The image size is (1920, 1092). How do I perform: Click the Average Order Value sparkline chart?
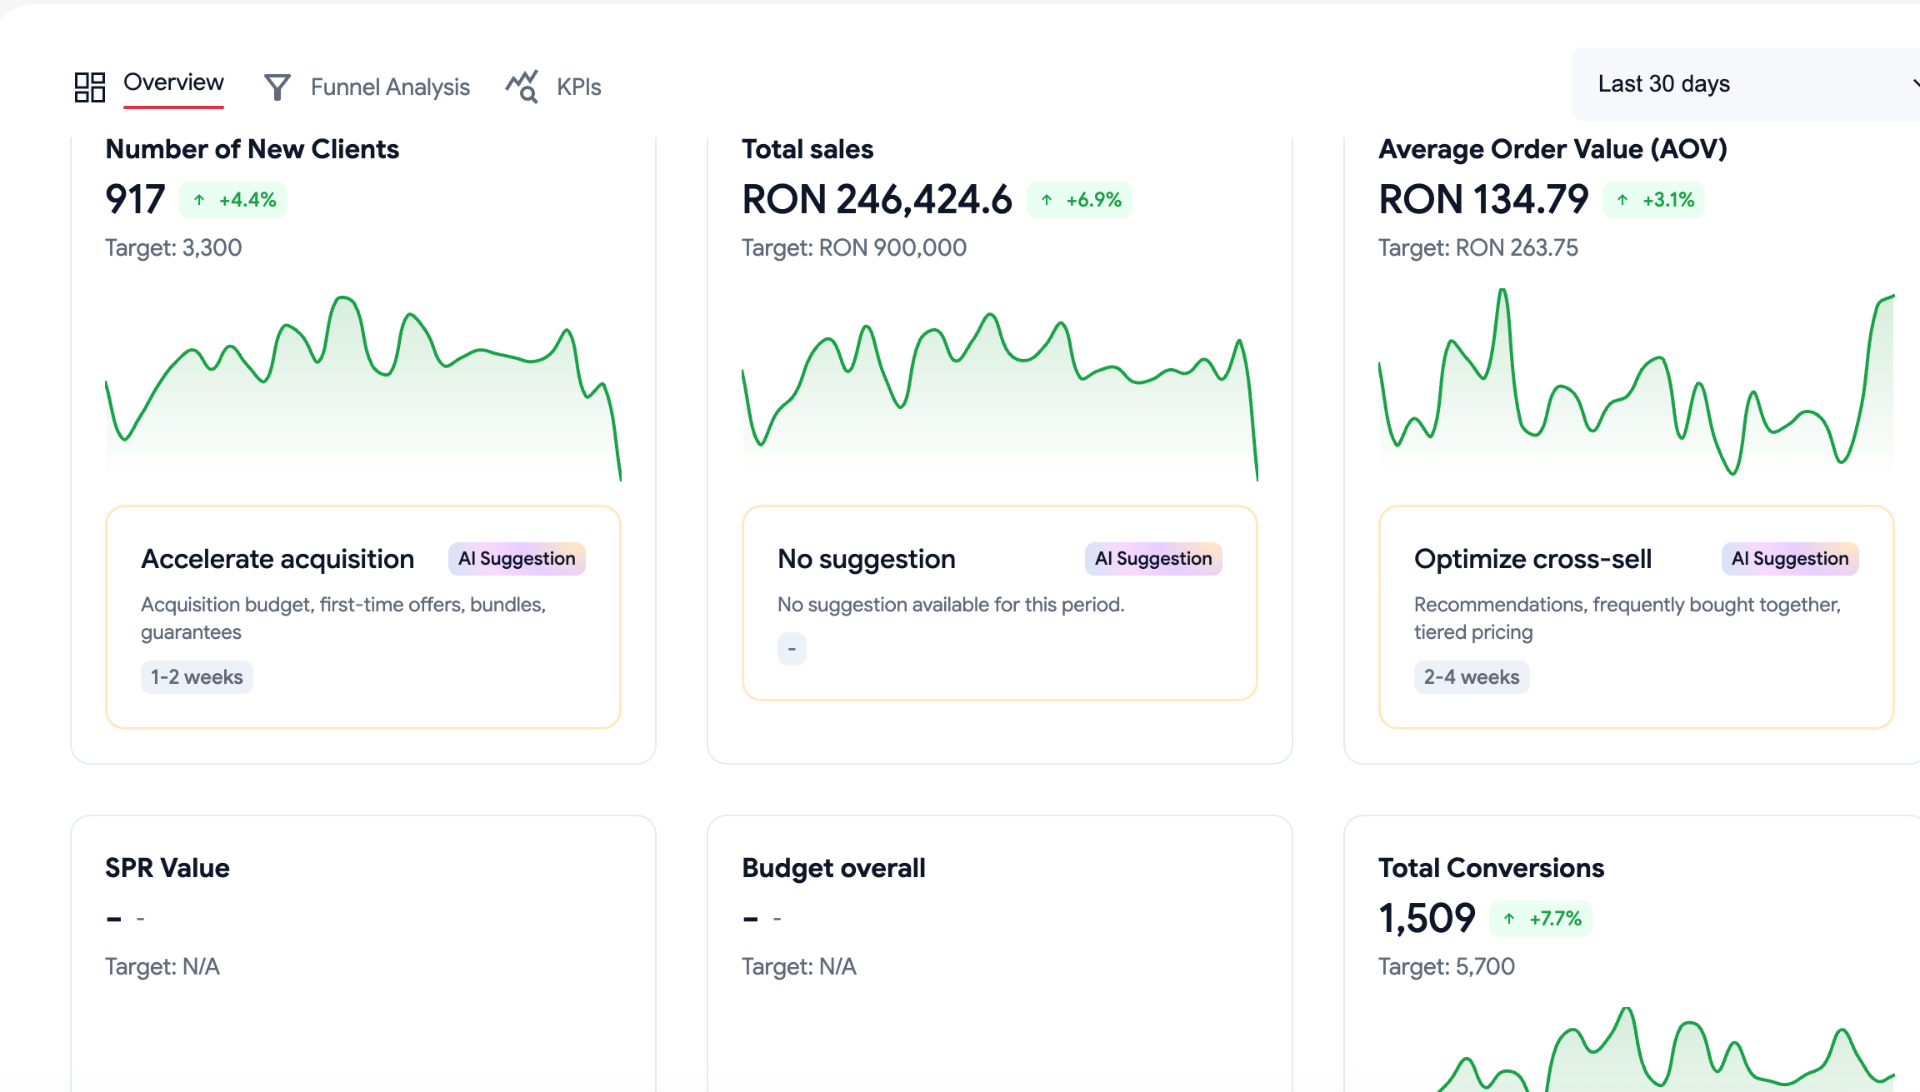coord(1636,380)
